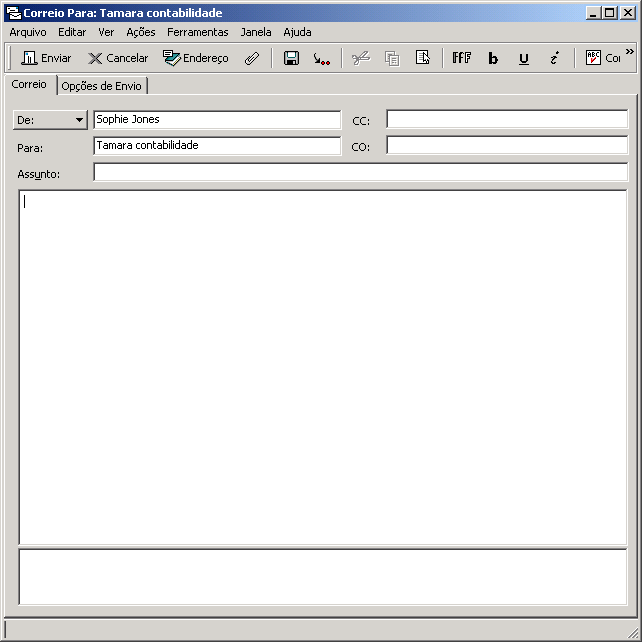Viewport: 642px width, 642px height.
Task: Close the Correio window
Action: 628,13
